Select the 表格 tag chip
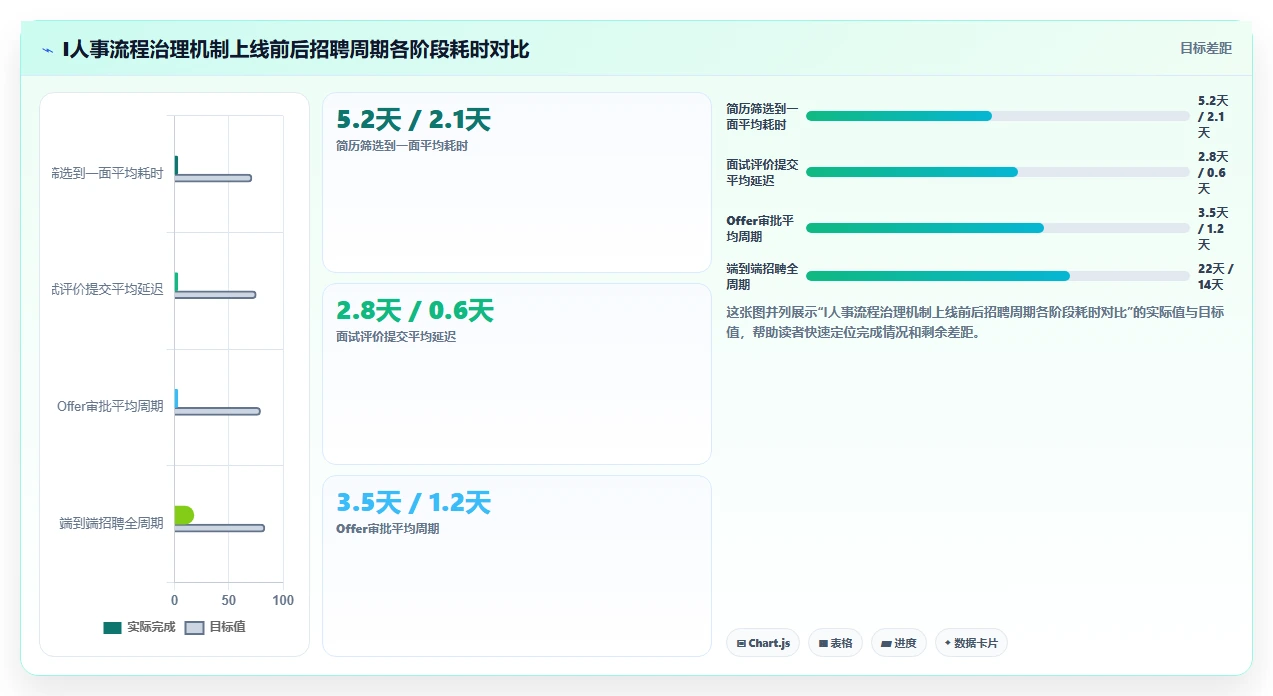Image resolution: width=1273 pixels, height=696 pixels. pos(835,643)
